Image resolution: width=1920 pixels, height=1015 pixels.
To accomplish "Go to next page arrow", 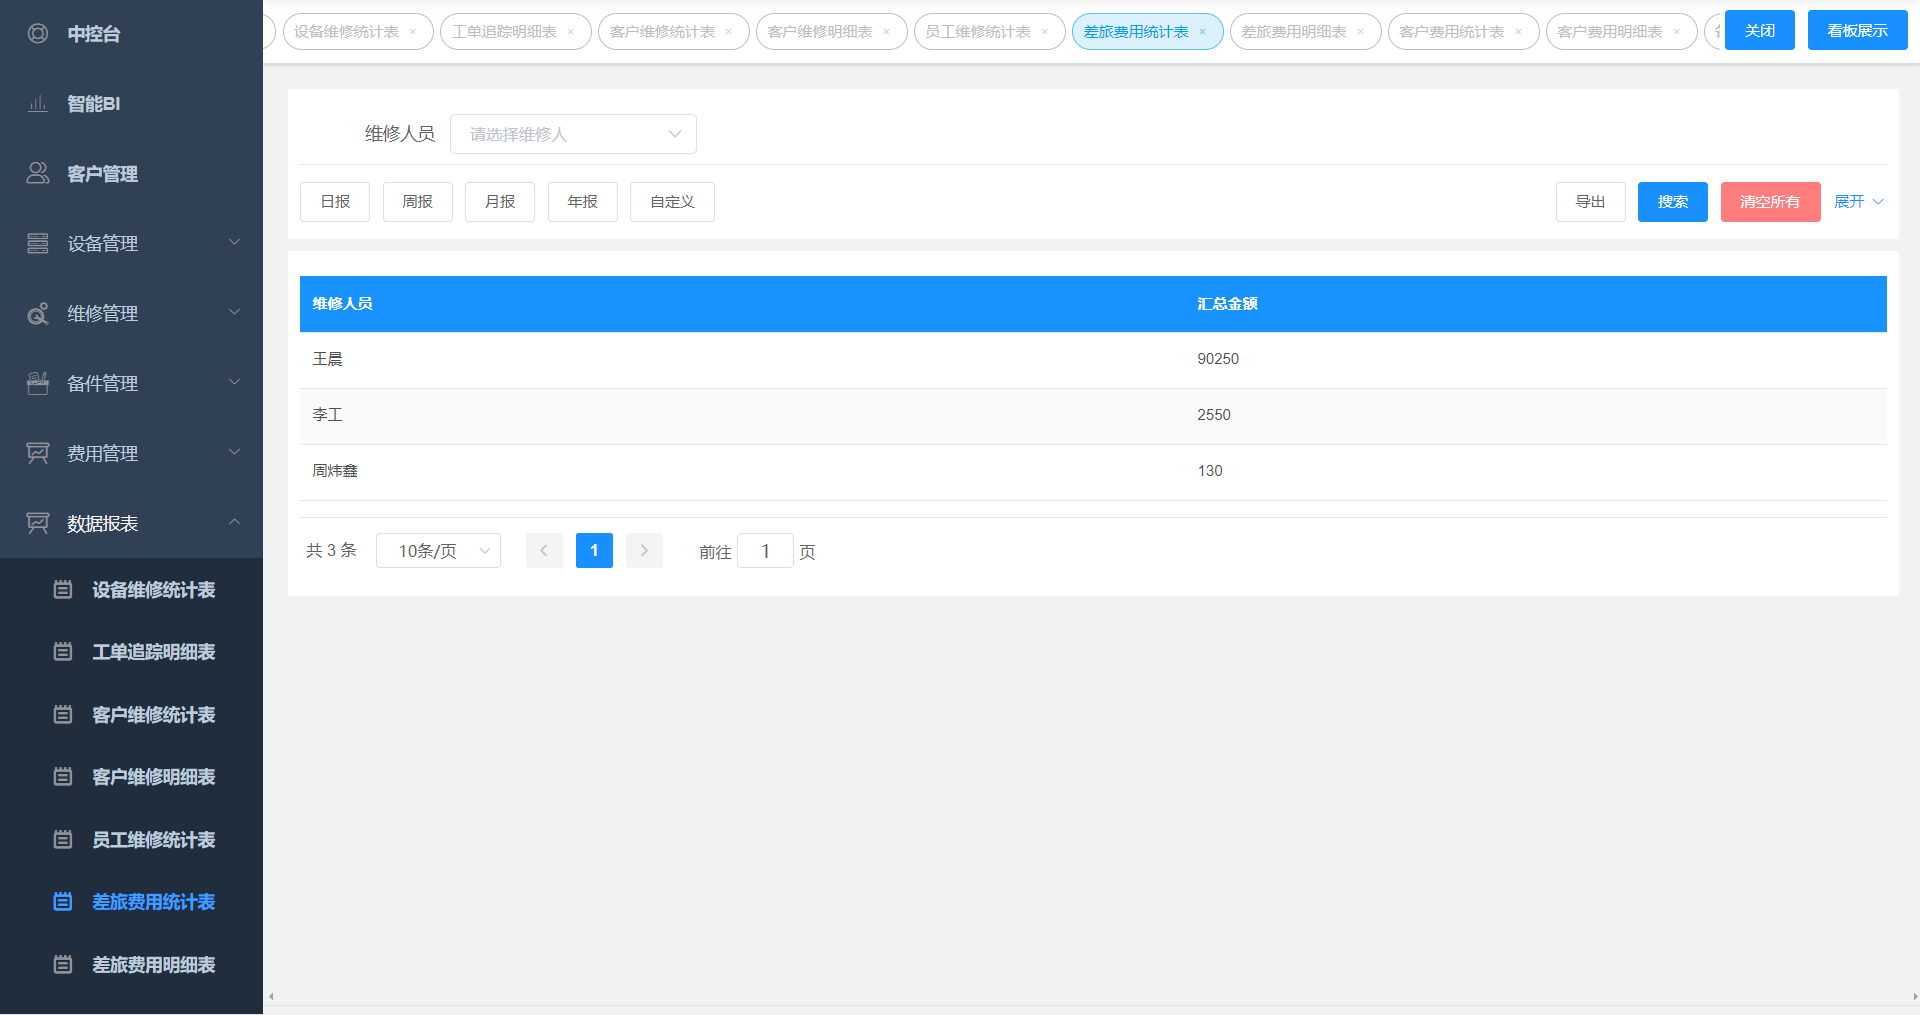I will click(x=644, y=551).
